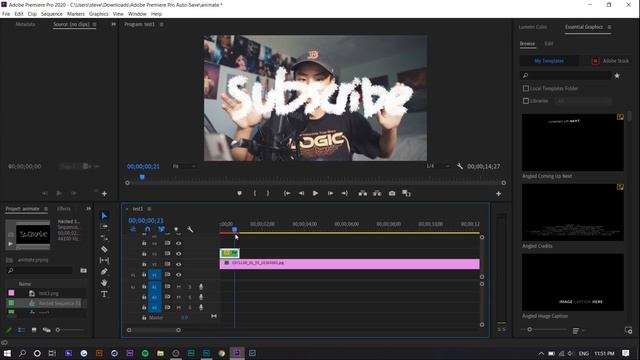
Task: Mute audio track A1
Action: point(178,287)
